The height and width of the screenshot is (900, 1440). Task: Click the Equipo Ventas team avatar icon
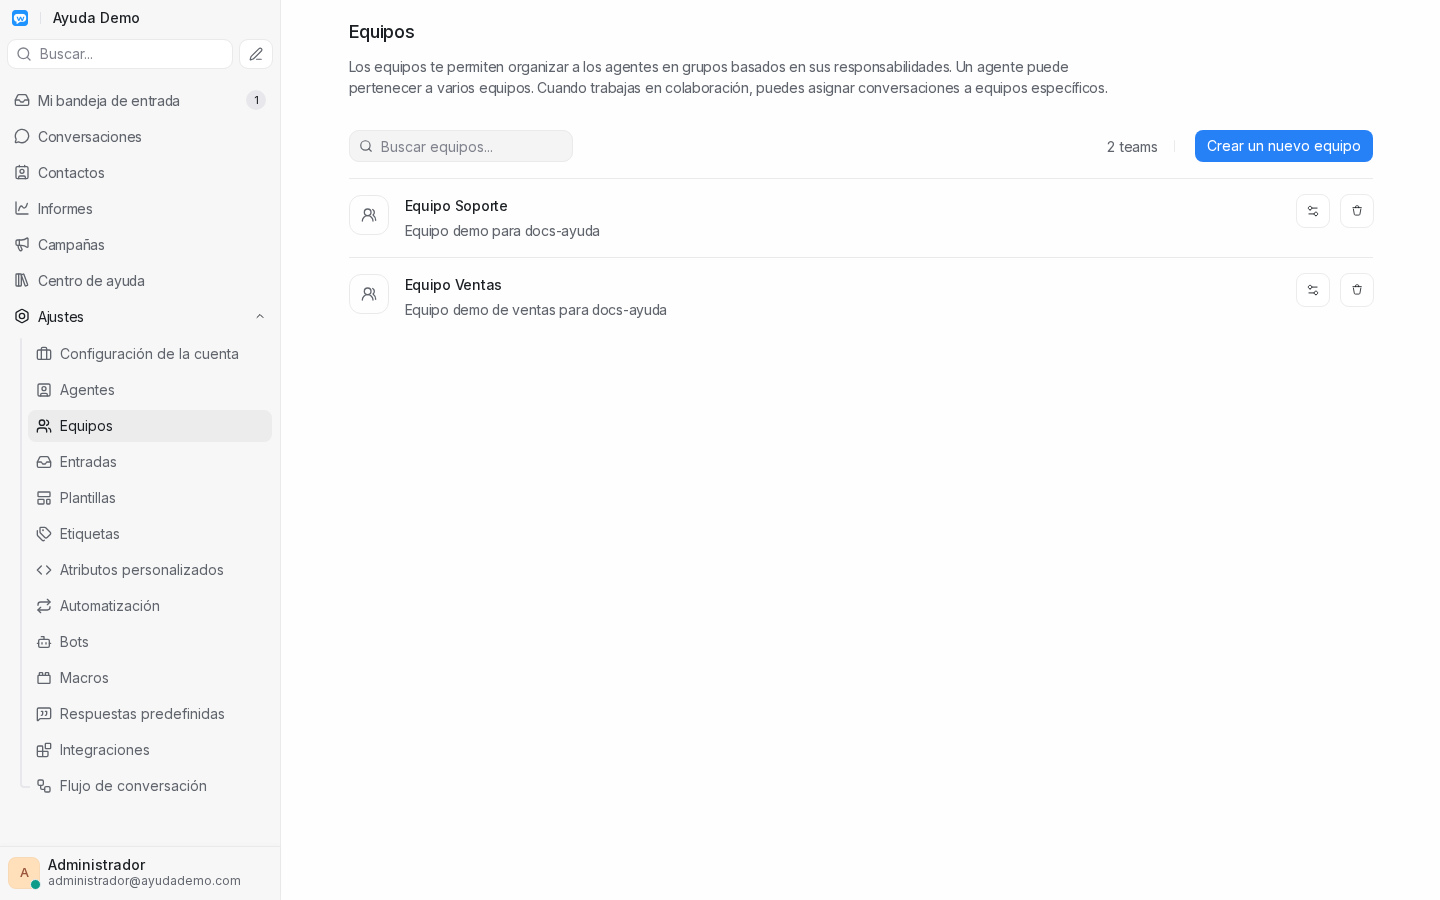[369, 294]
